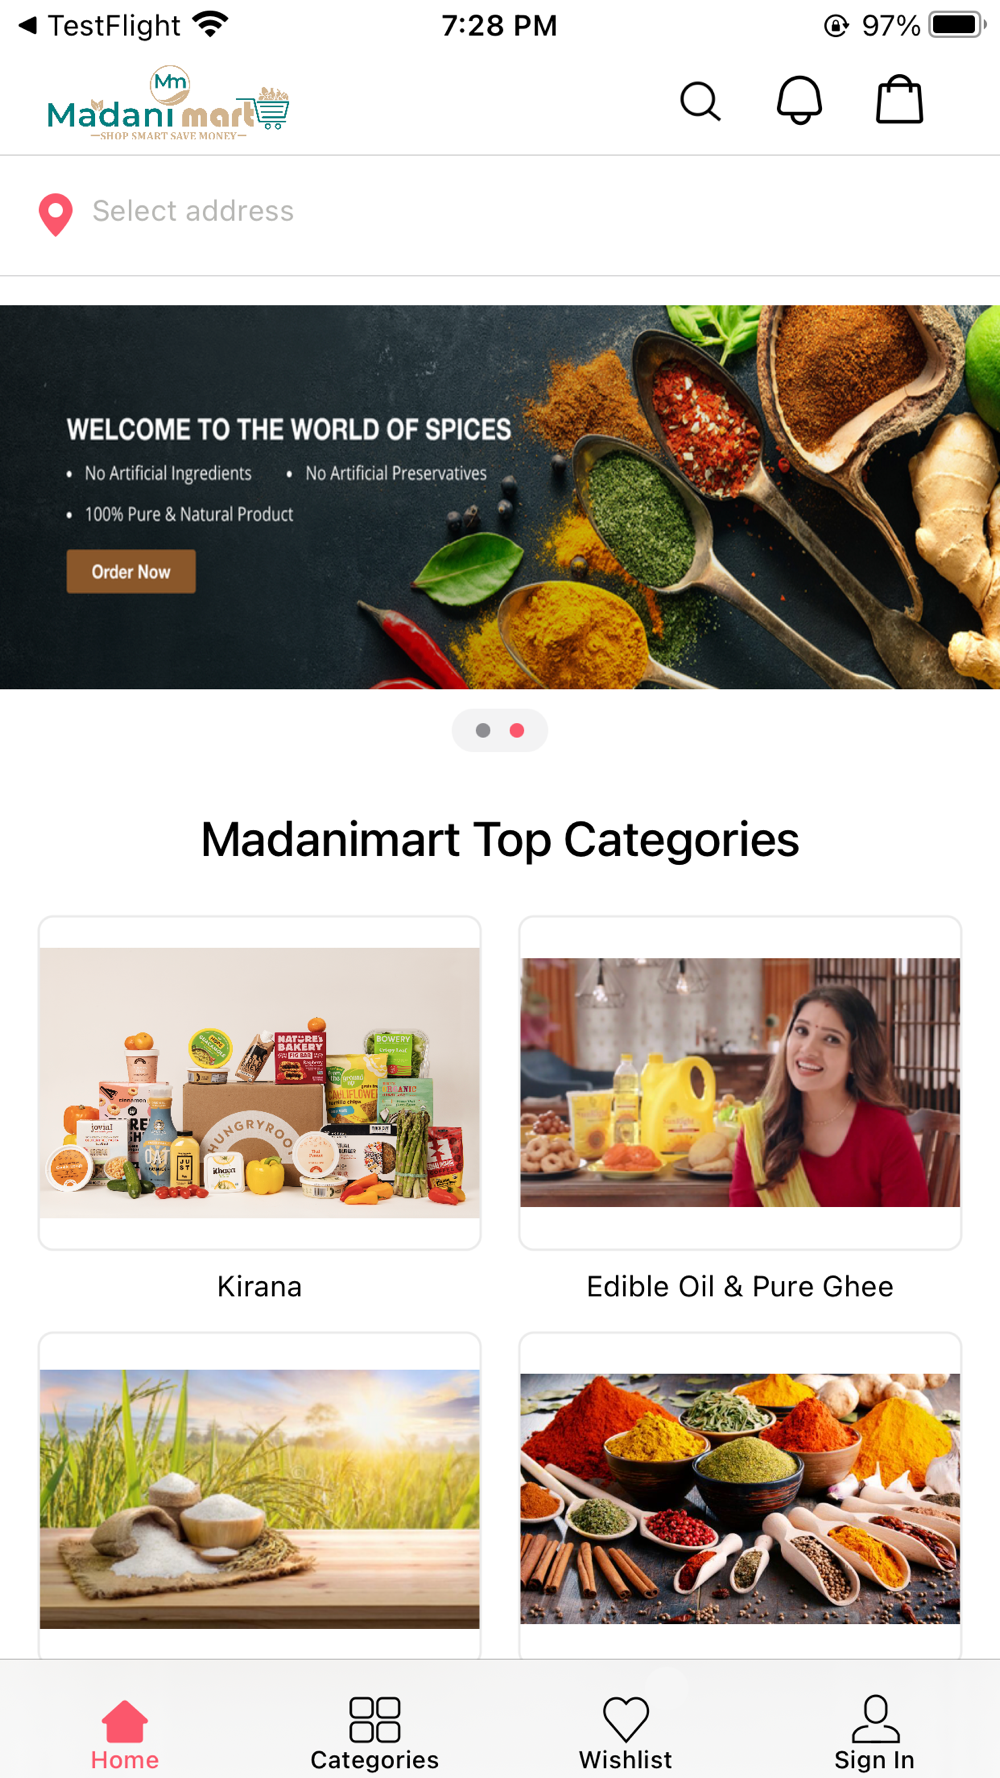Tap the Sign In person icon

[x=875, y=1719]
